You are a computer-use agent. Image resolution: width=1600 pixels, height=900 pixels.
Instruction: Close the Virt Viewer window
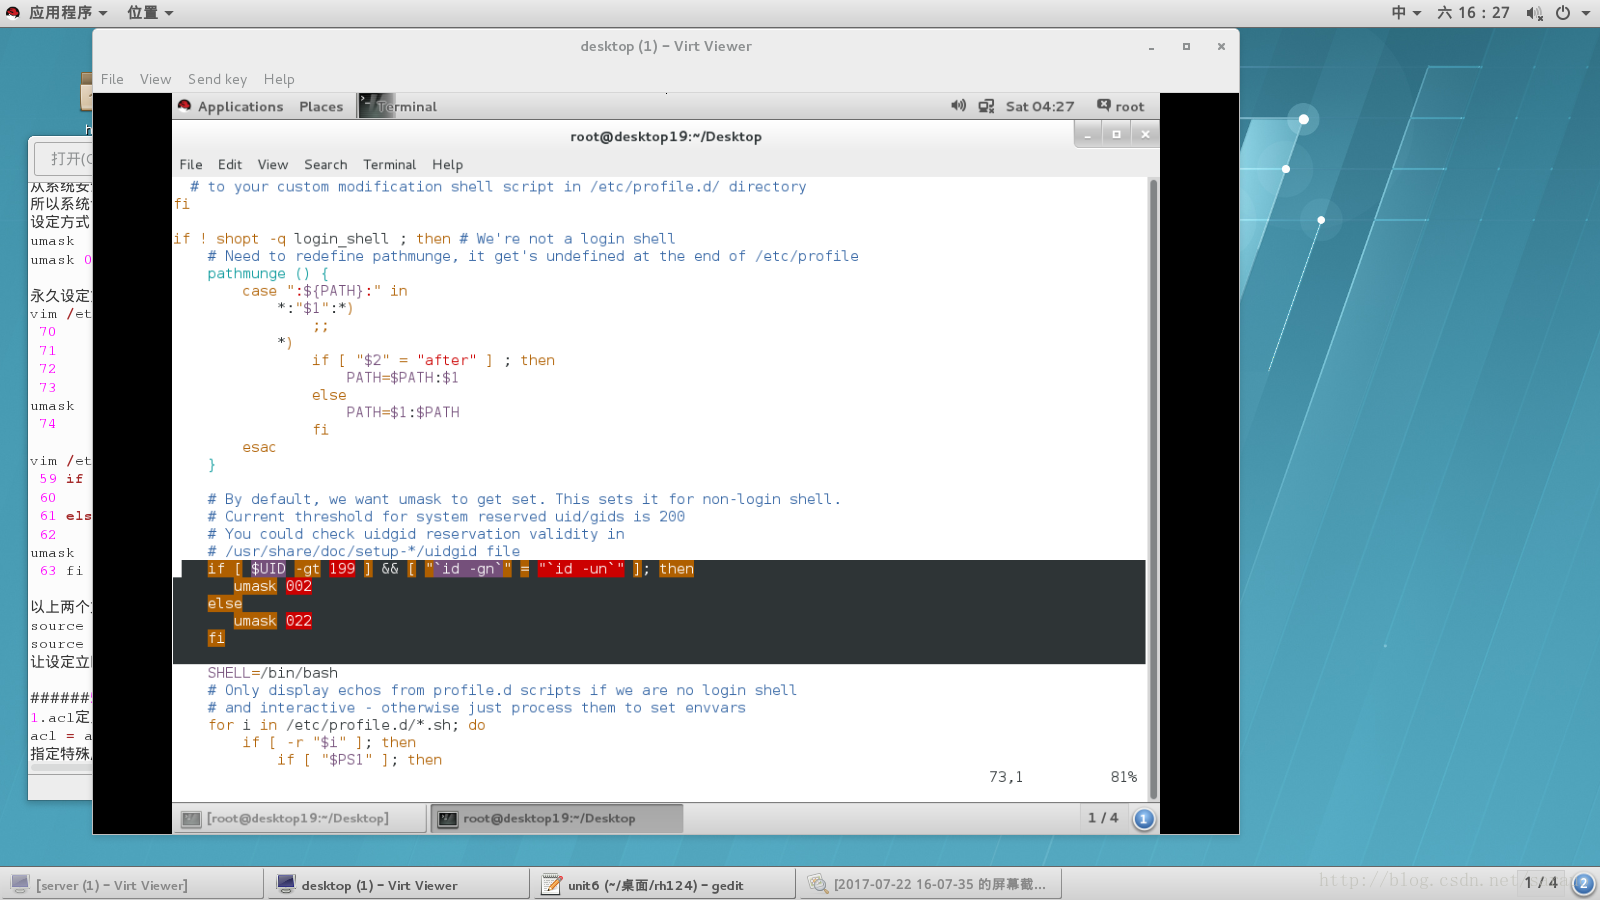[1221, 47]
